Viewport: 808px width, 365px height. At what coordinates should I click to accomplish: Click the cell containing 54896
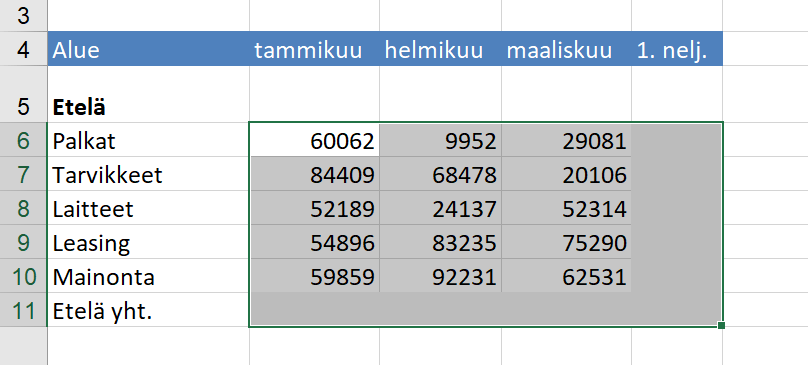tap(314, 242)
